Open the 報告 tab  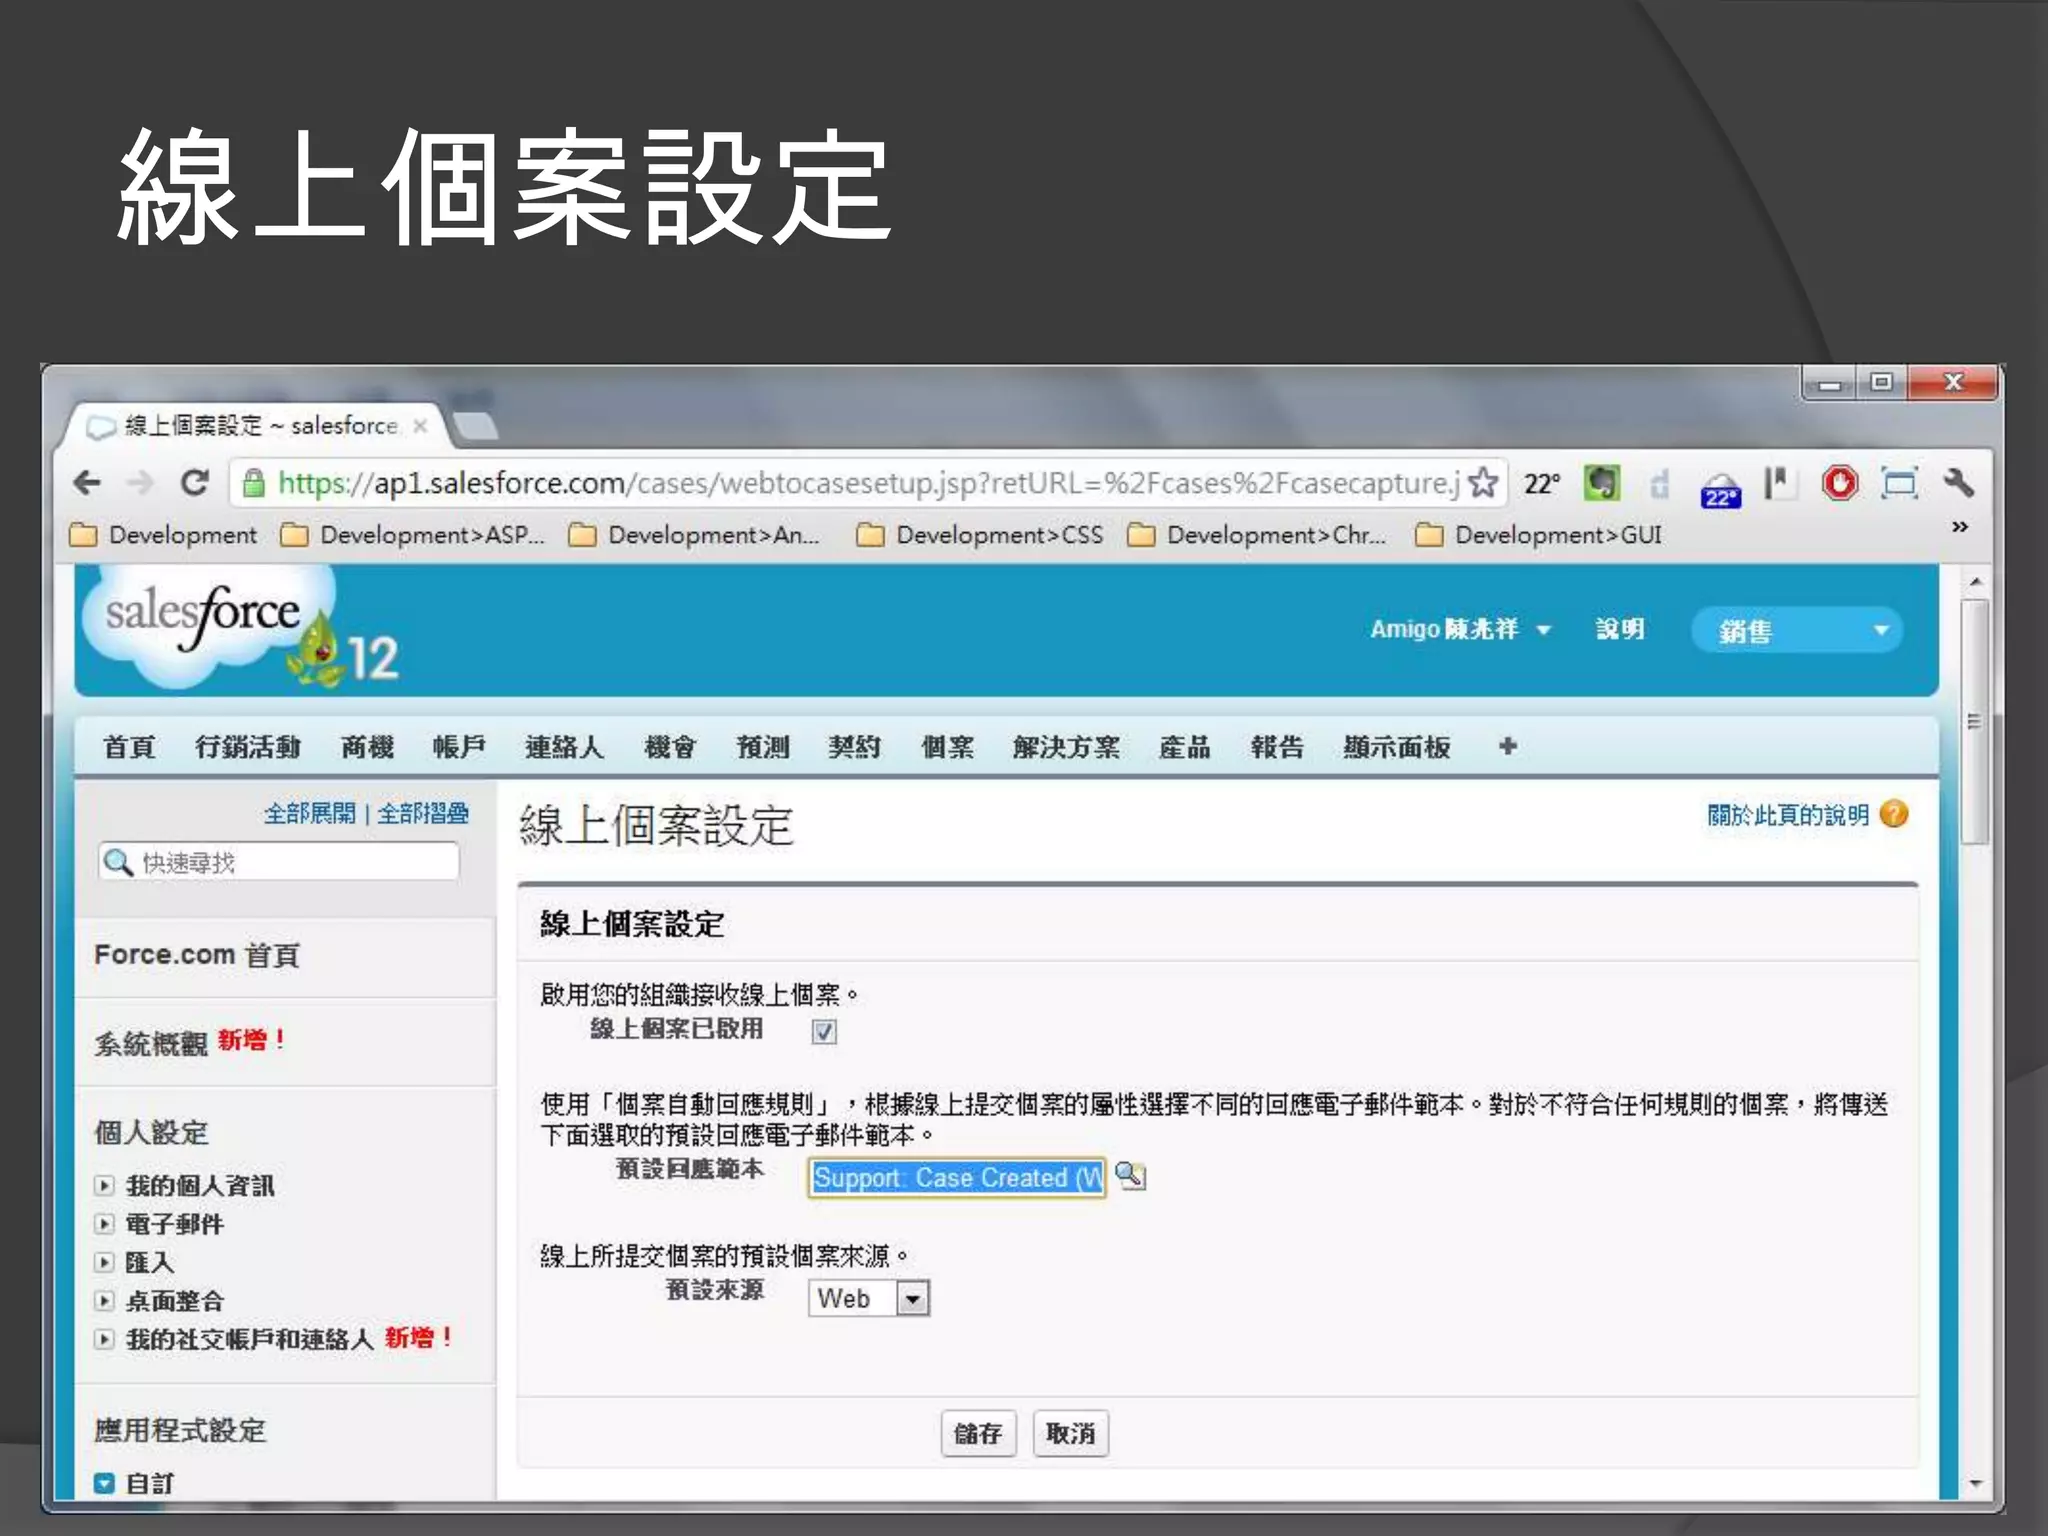coord(1277,747)
